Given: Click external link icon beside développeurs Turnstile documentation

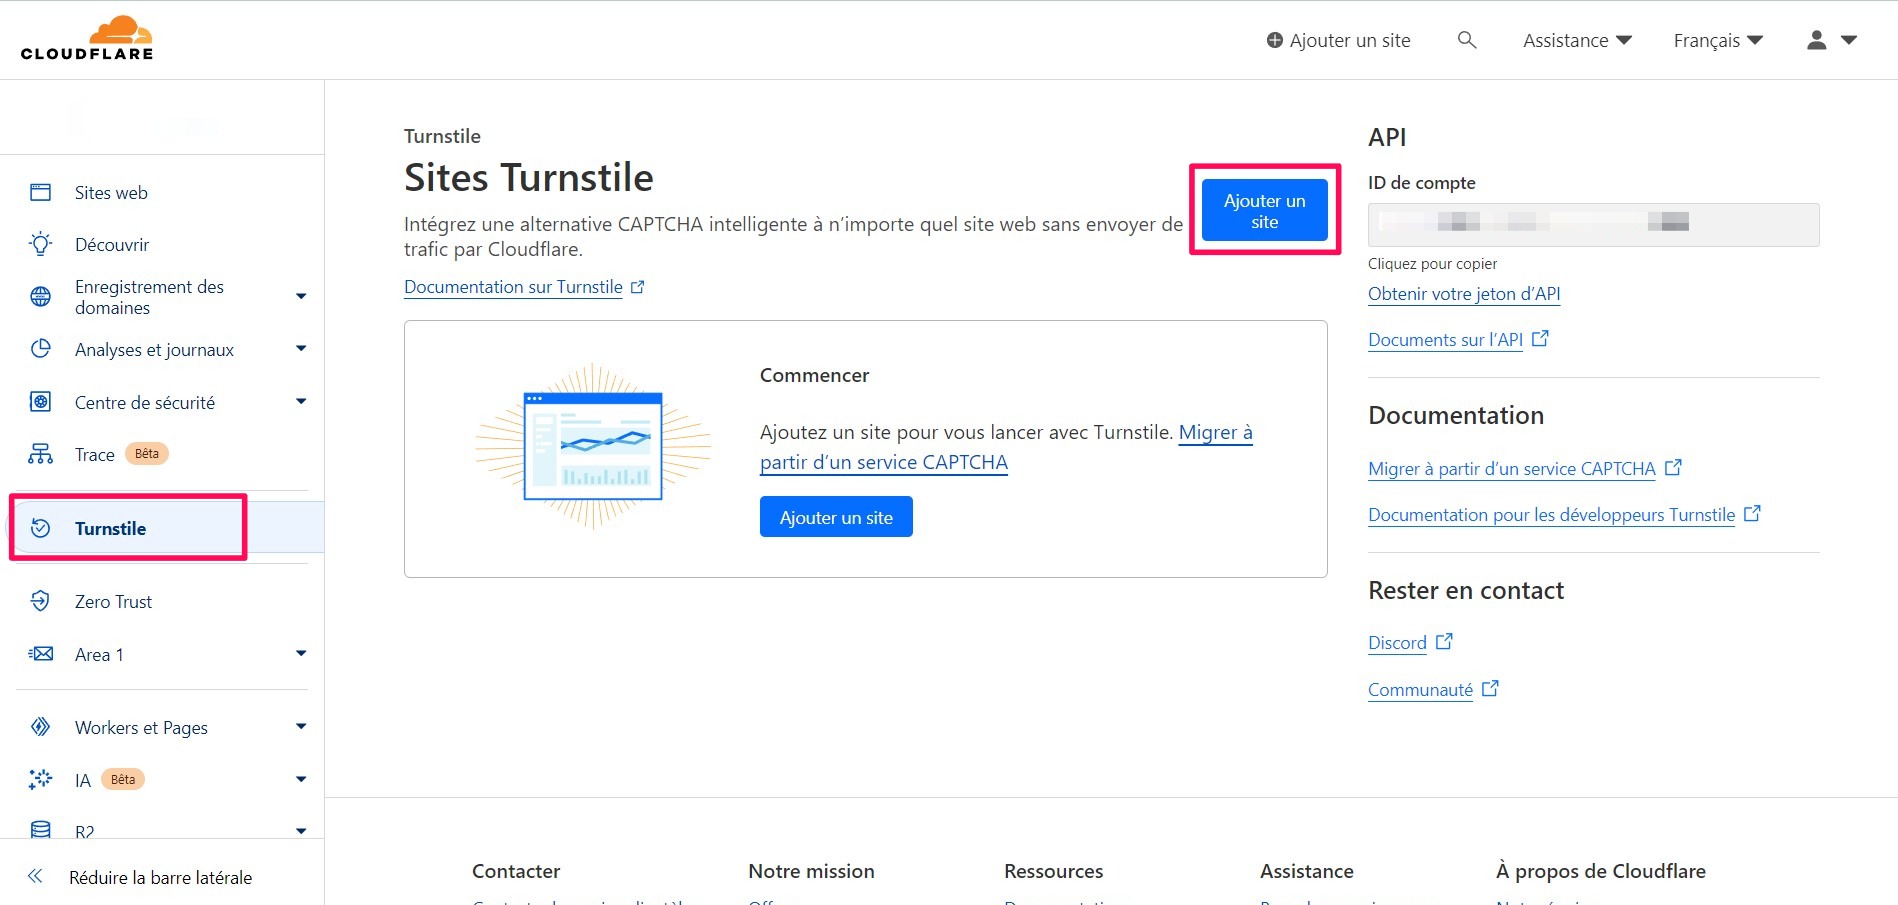Looking at the screenshot, I should coord(1752,513).
